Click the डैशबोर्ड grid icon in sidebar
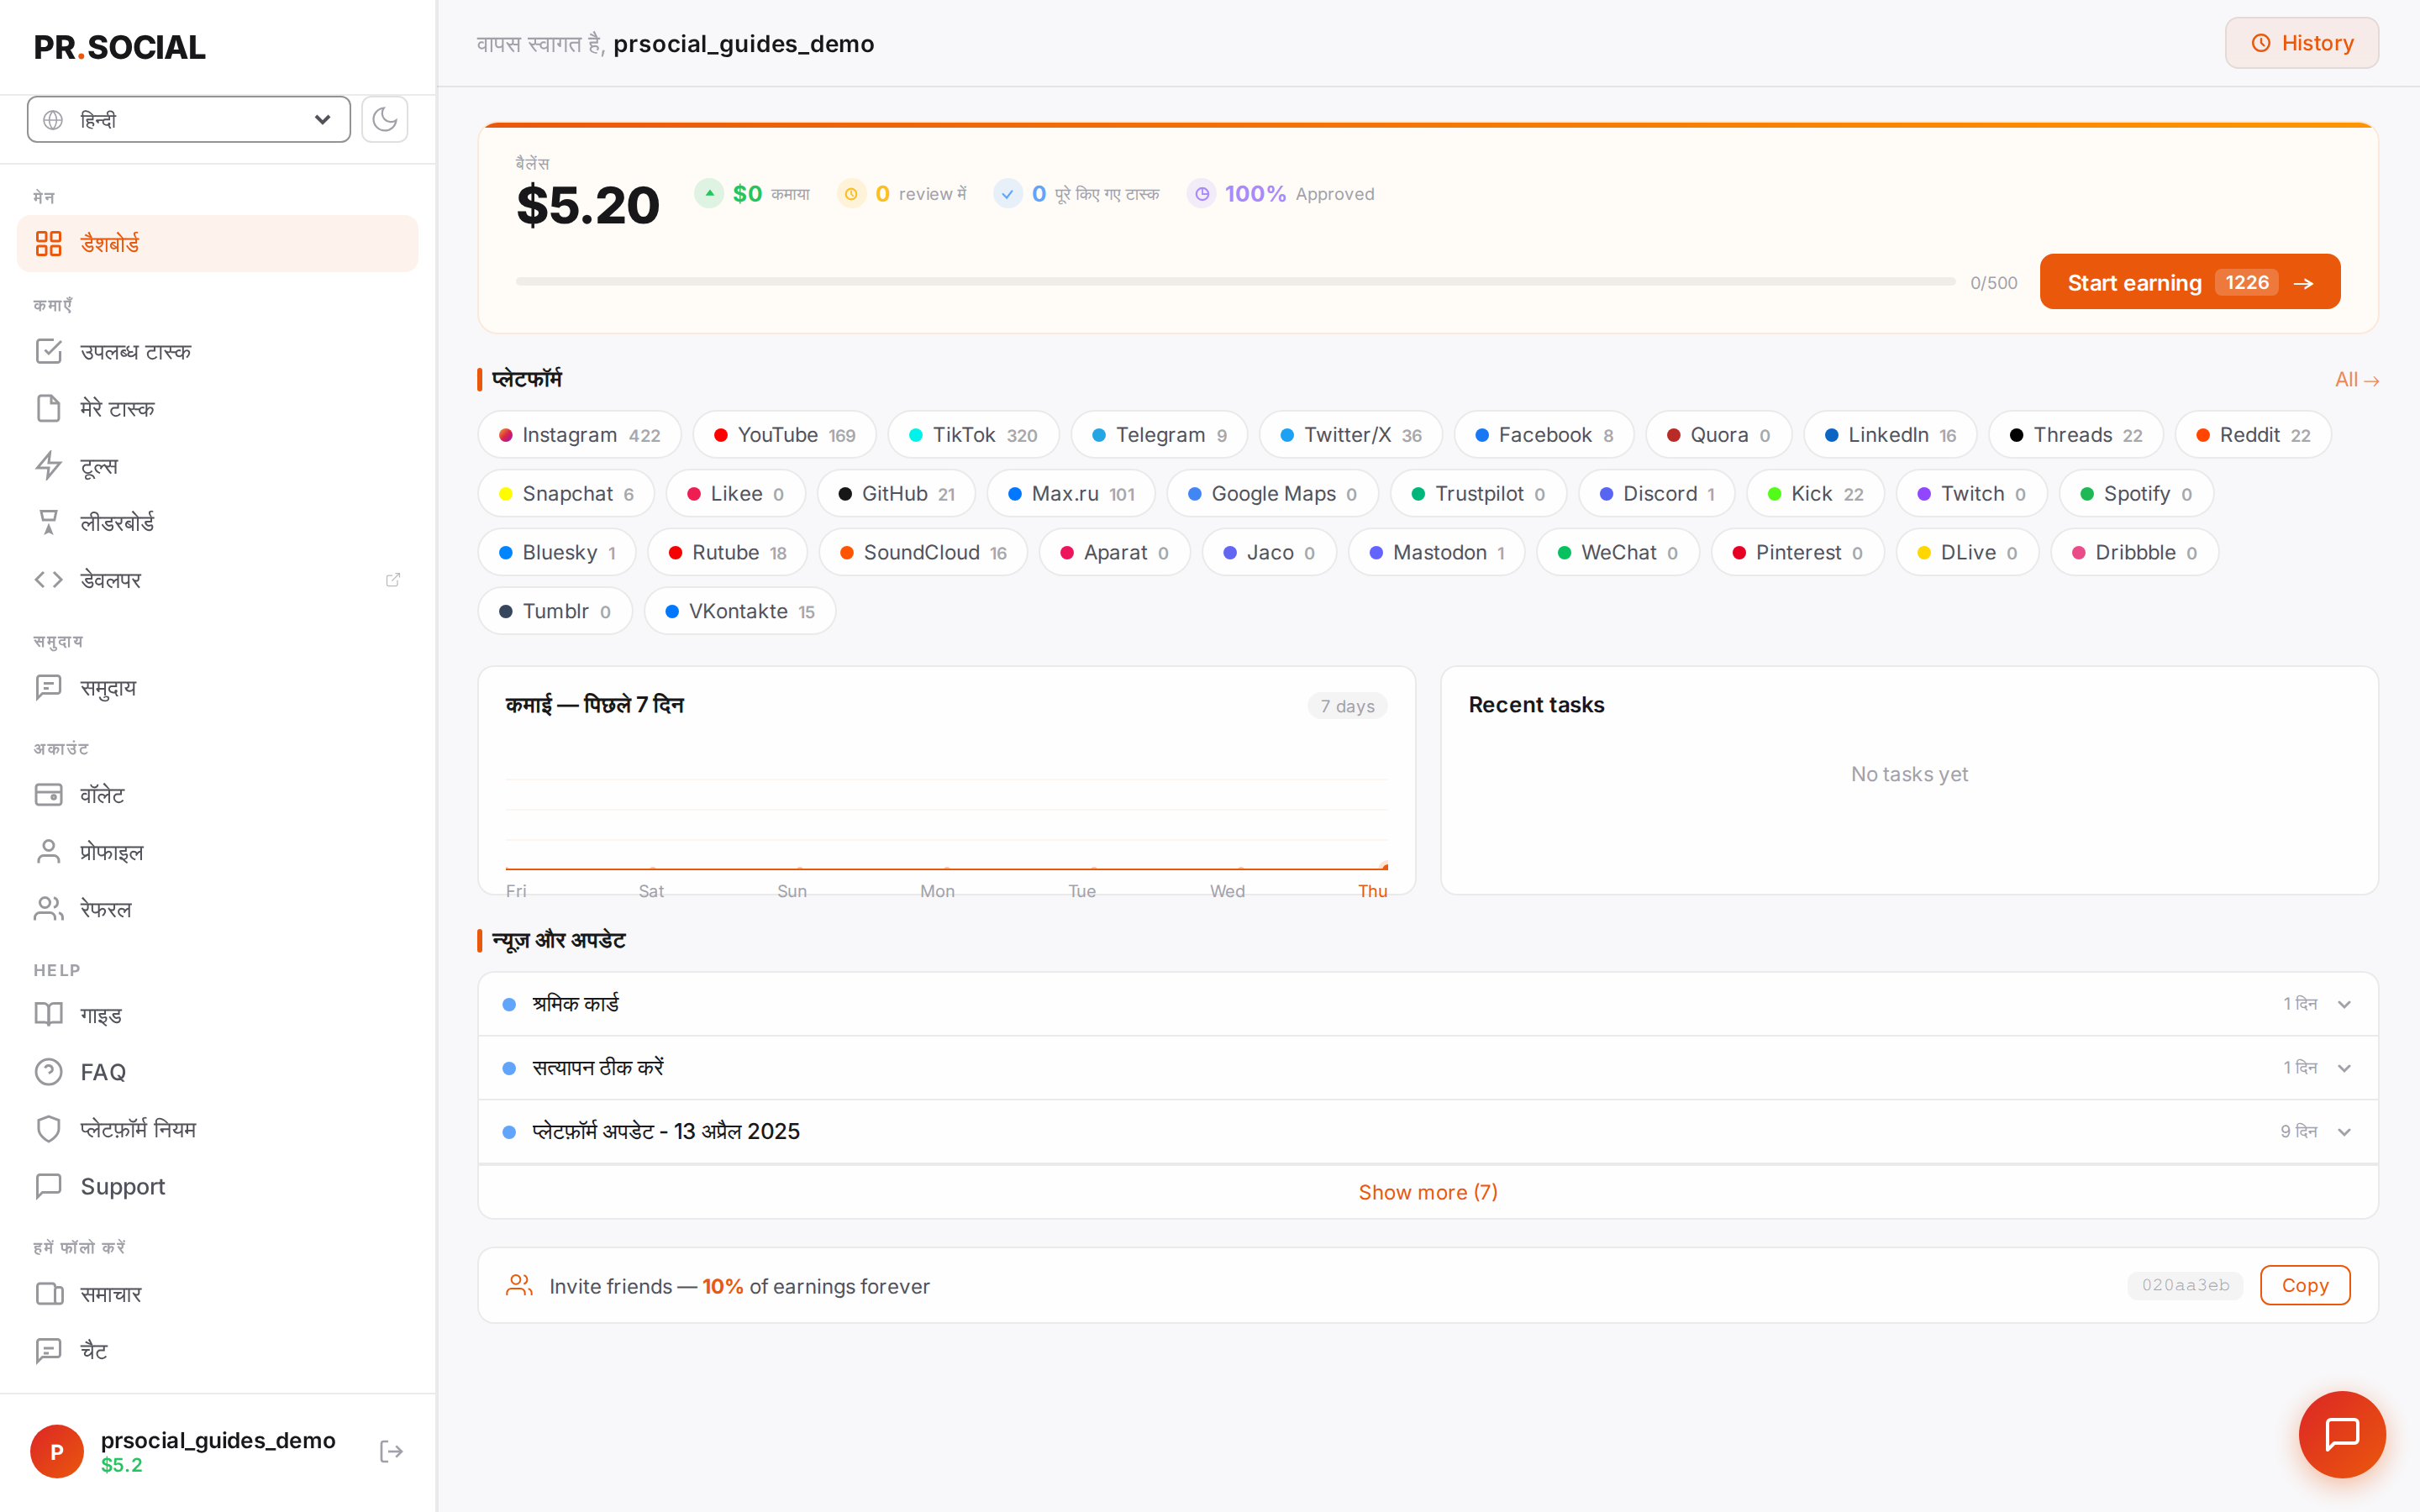This screenshot has width=2420, height=1512. 48,243
